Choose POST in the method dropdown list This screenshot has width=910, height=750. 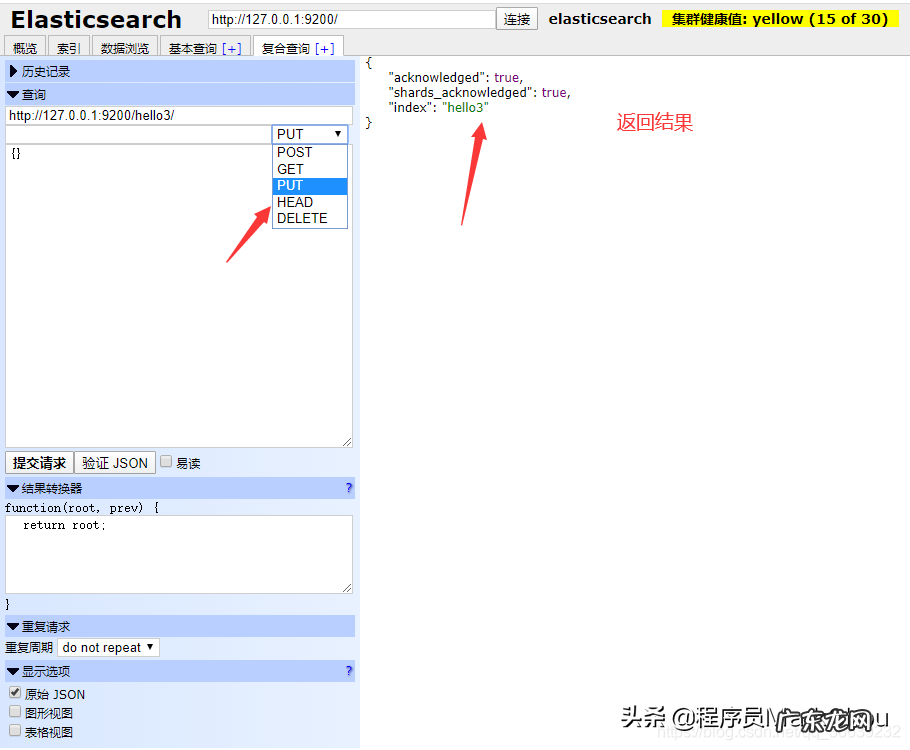click(x=295, y=152)
